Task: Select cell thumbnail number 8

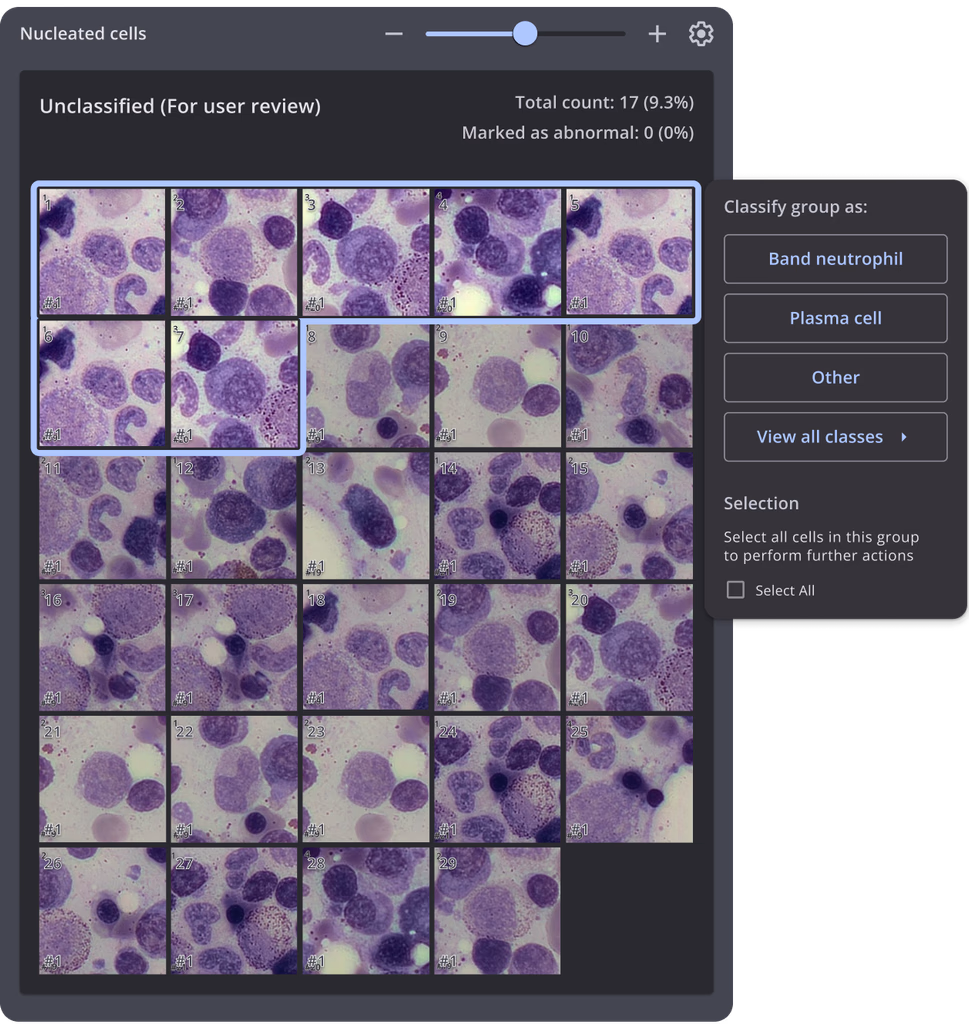Action: pos(366,385)
